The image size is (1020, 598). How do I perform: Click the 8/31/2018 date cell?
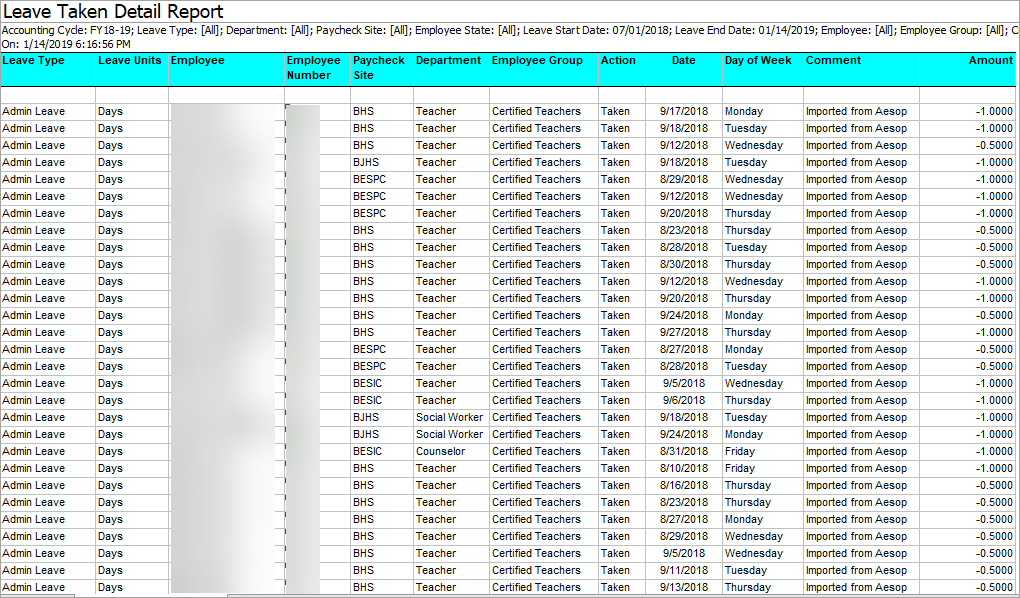[683, 451]
